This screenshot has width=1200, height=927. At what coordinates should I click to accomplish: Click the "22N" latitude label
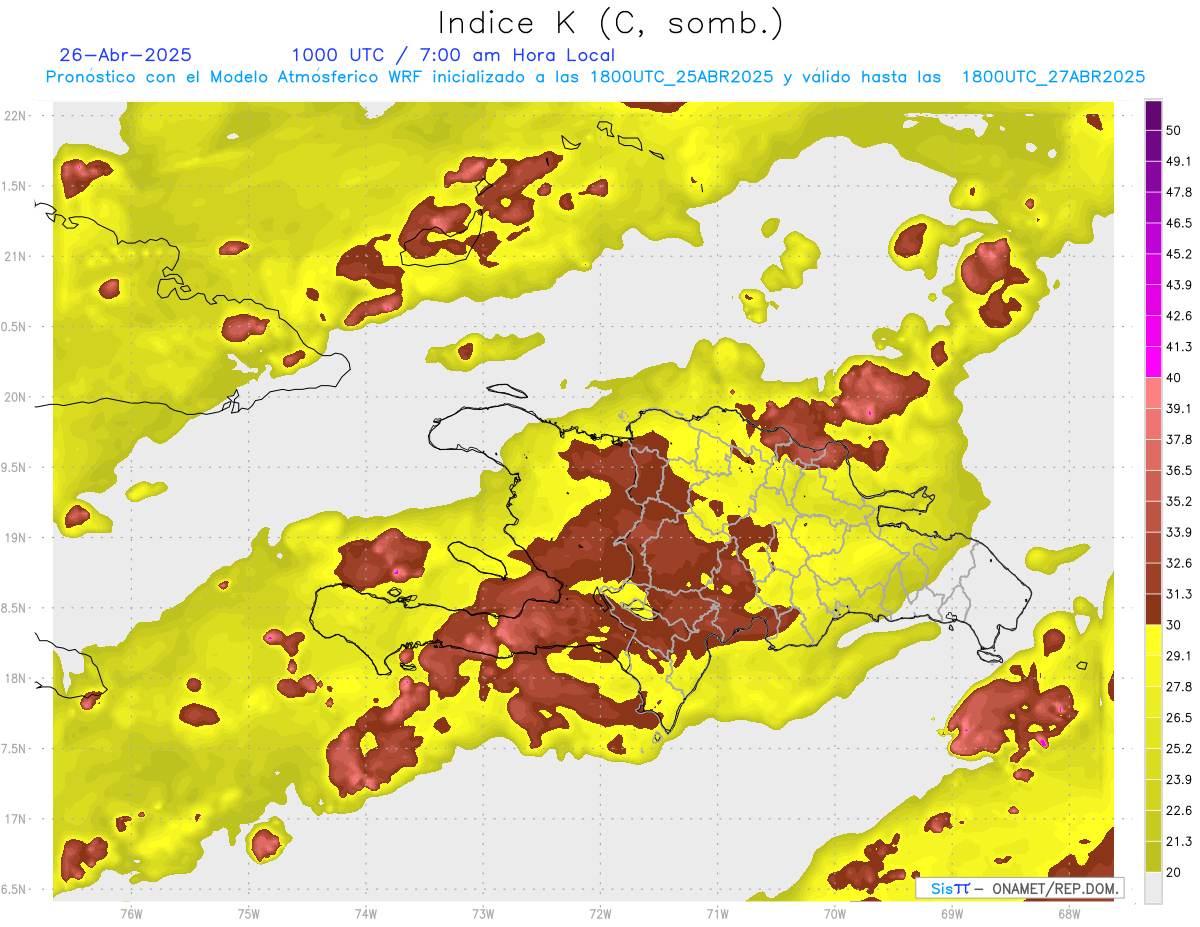15,115
